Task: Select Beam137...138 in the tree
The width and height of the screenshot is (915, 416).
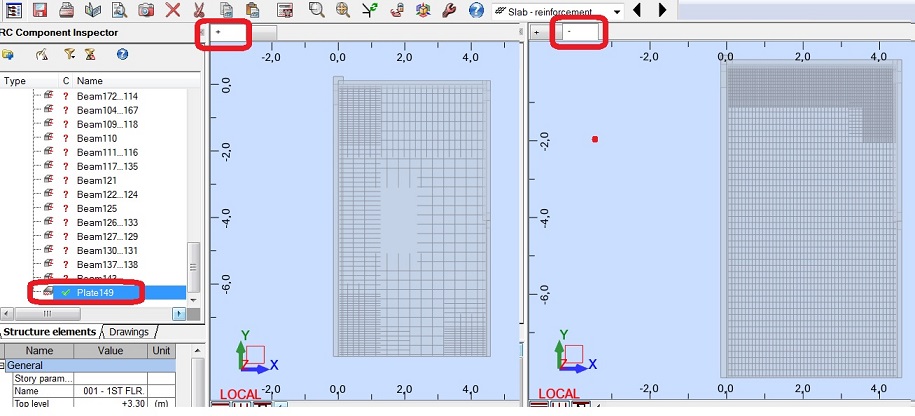Action: click(107, 264)
